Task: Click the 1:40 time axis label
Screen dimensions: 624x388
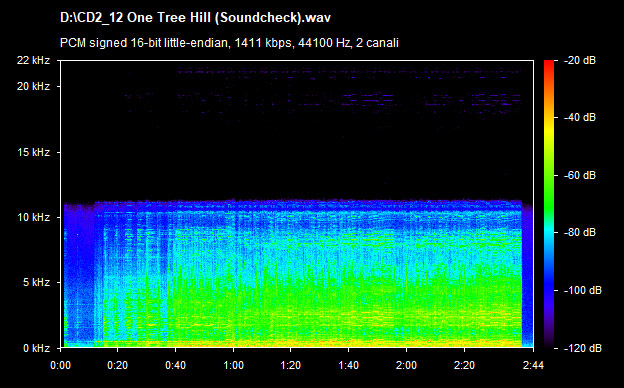Action: pyautogui.click(x=349, y=365)
